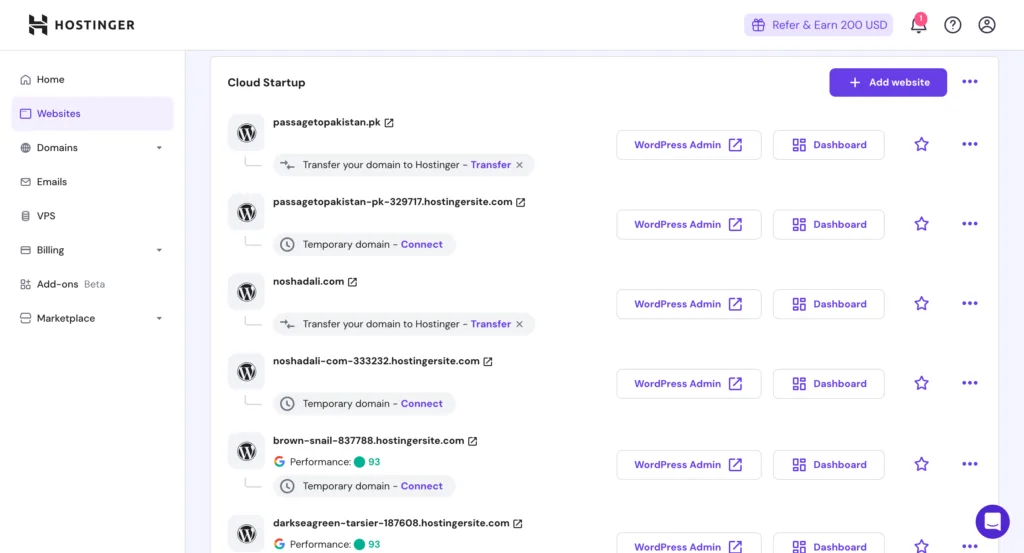Open darkseagreen-tarsier-187608 site external link icon
This screenshot has width=1024, height=553.
pos(517,524)
